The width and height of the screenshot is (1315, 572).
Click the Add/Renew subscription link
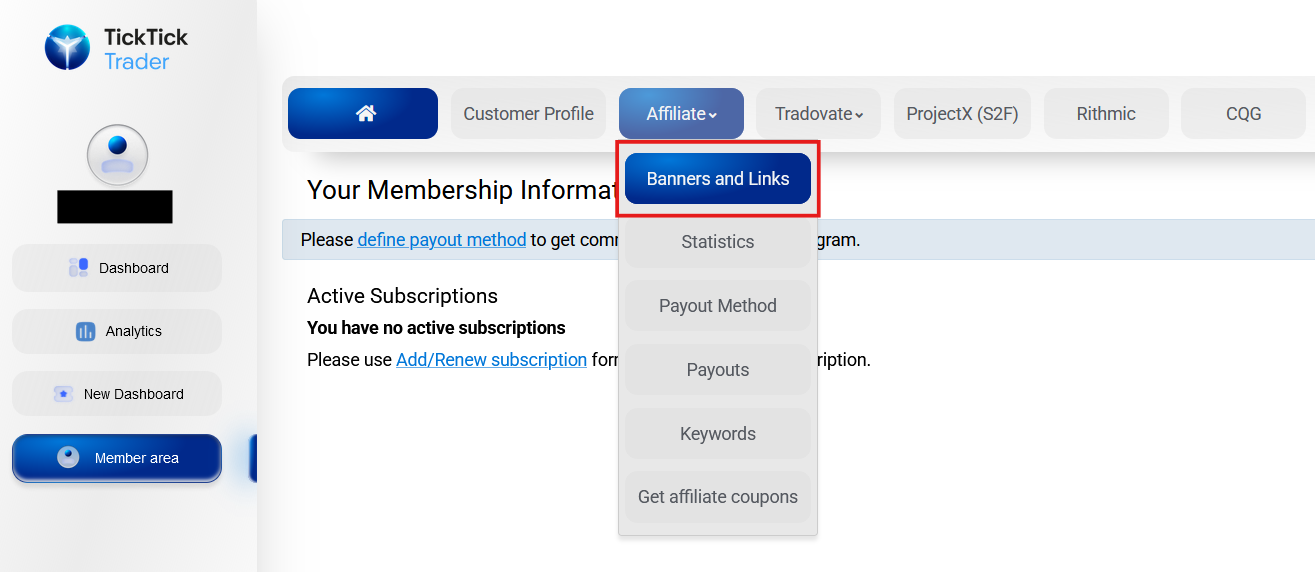[491, 360]
